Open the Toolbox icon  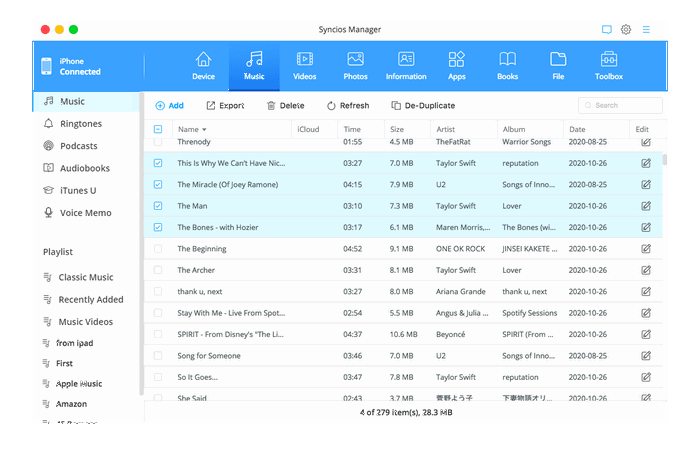[x=608, y=60]
